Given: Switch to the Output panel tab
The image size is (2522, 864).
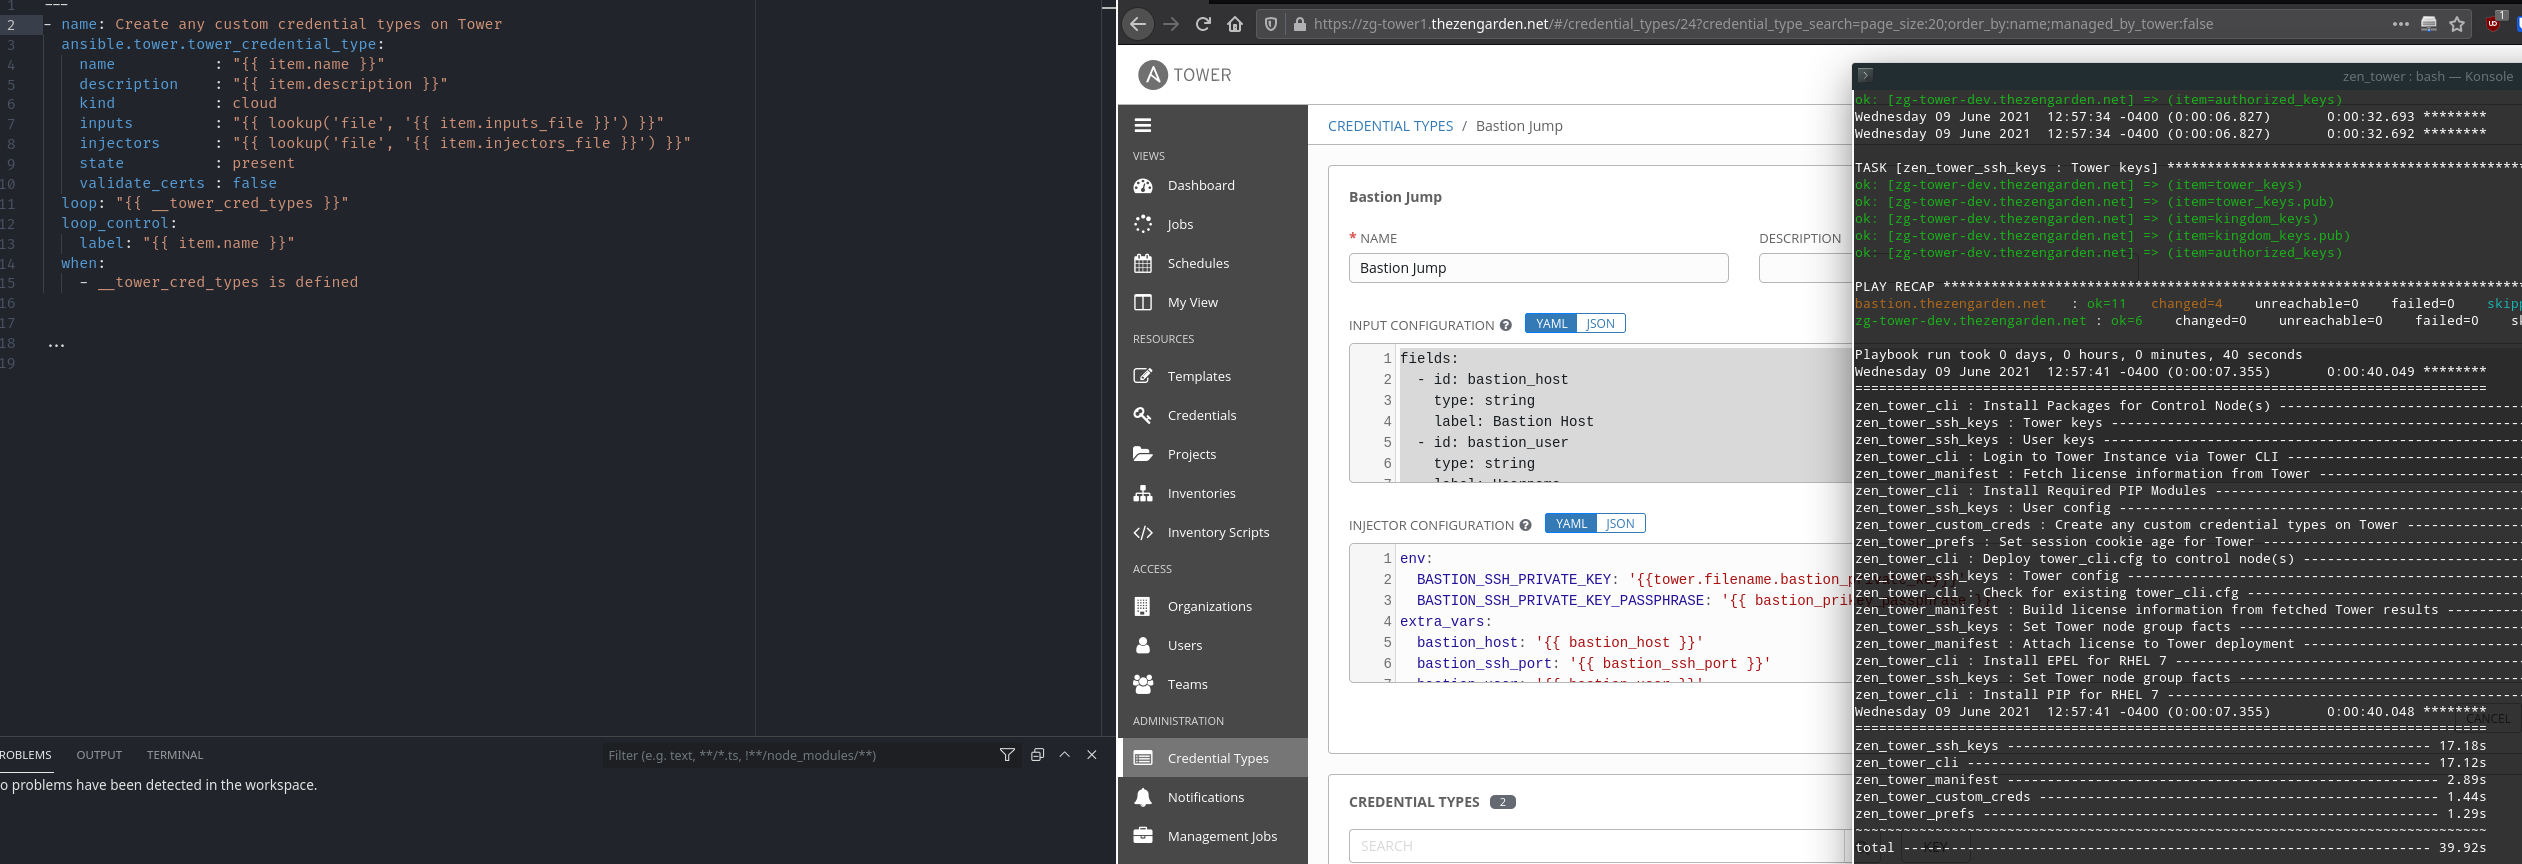Looking at the screenshot, I should tap(99, 755).
